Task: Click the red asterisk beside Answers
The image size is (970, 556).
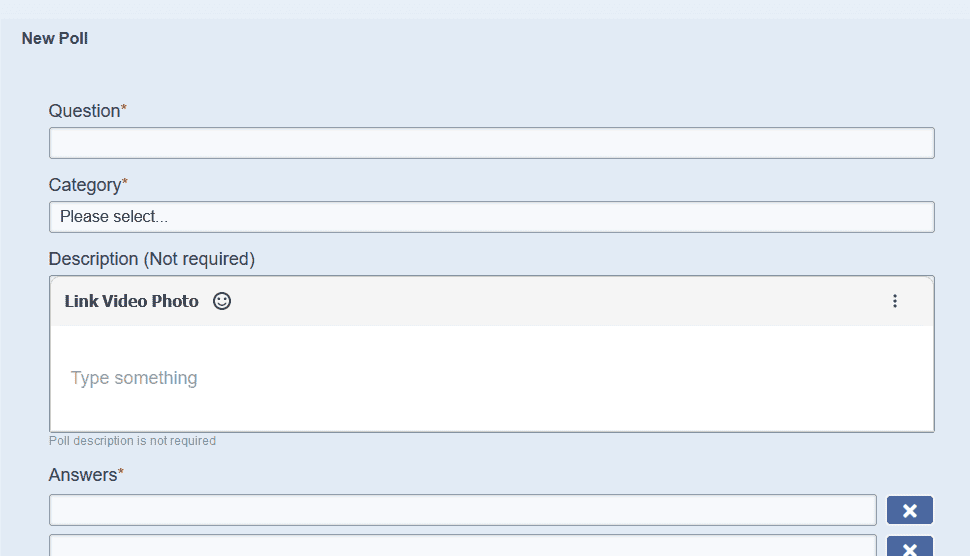Action: (121, 472)
